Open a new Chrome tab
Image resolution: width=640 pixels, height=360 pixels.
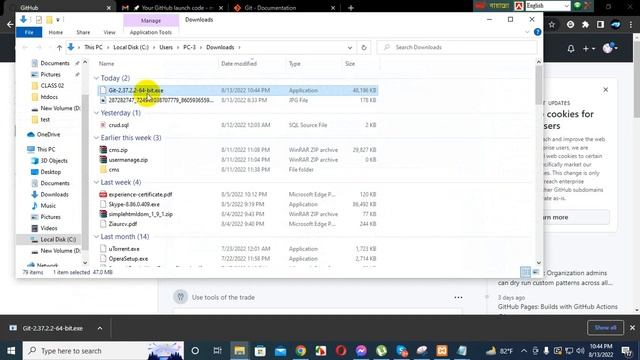tap(351, 7)
